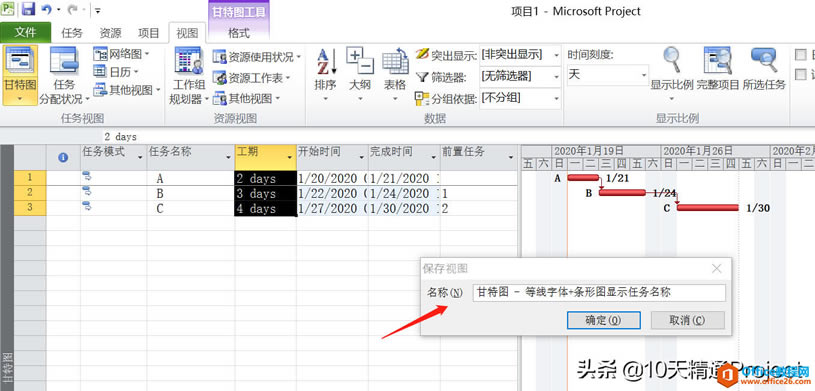Close the 保存视图 dialog with X
The image size is (815, 391).
pos(717,269)
